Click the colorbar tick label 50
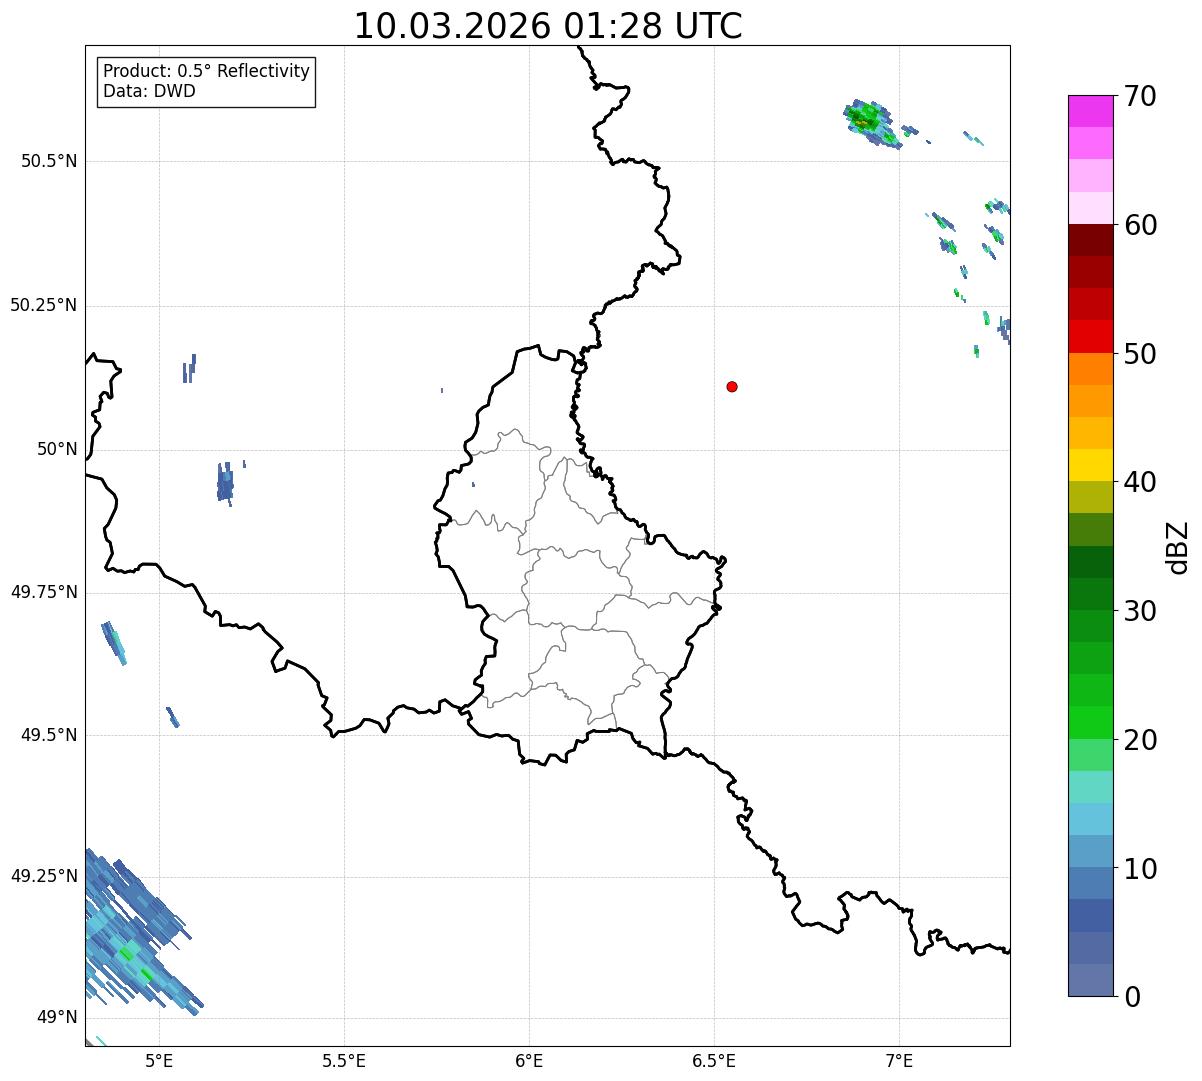Image resolution: width=1202 pixels, height=1081 pixels. pos(1140,354)
